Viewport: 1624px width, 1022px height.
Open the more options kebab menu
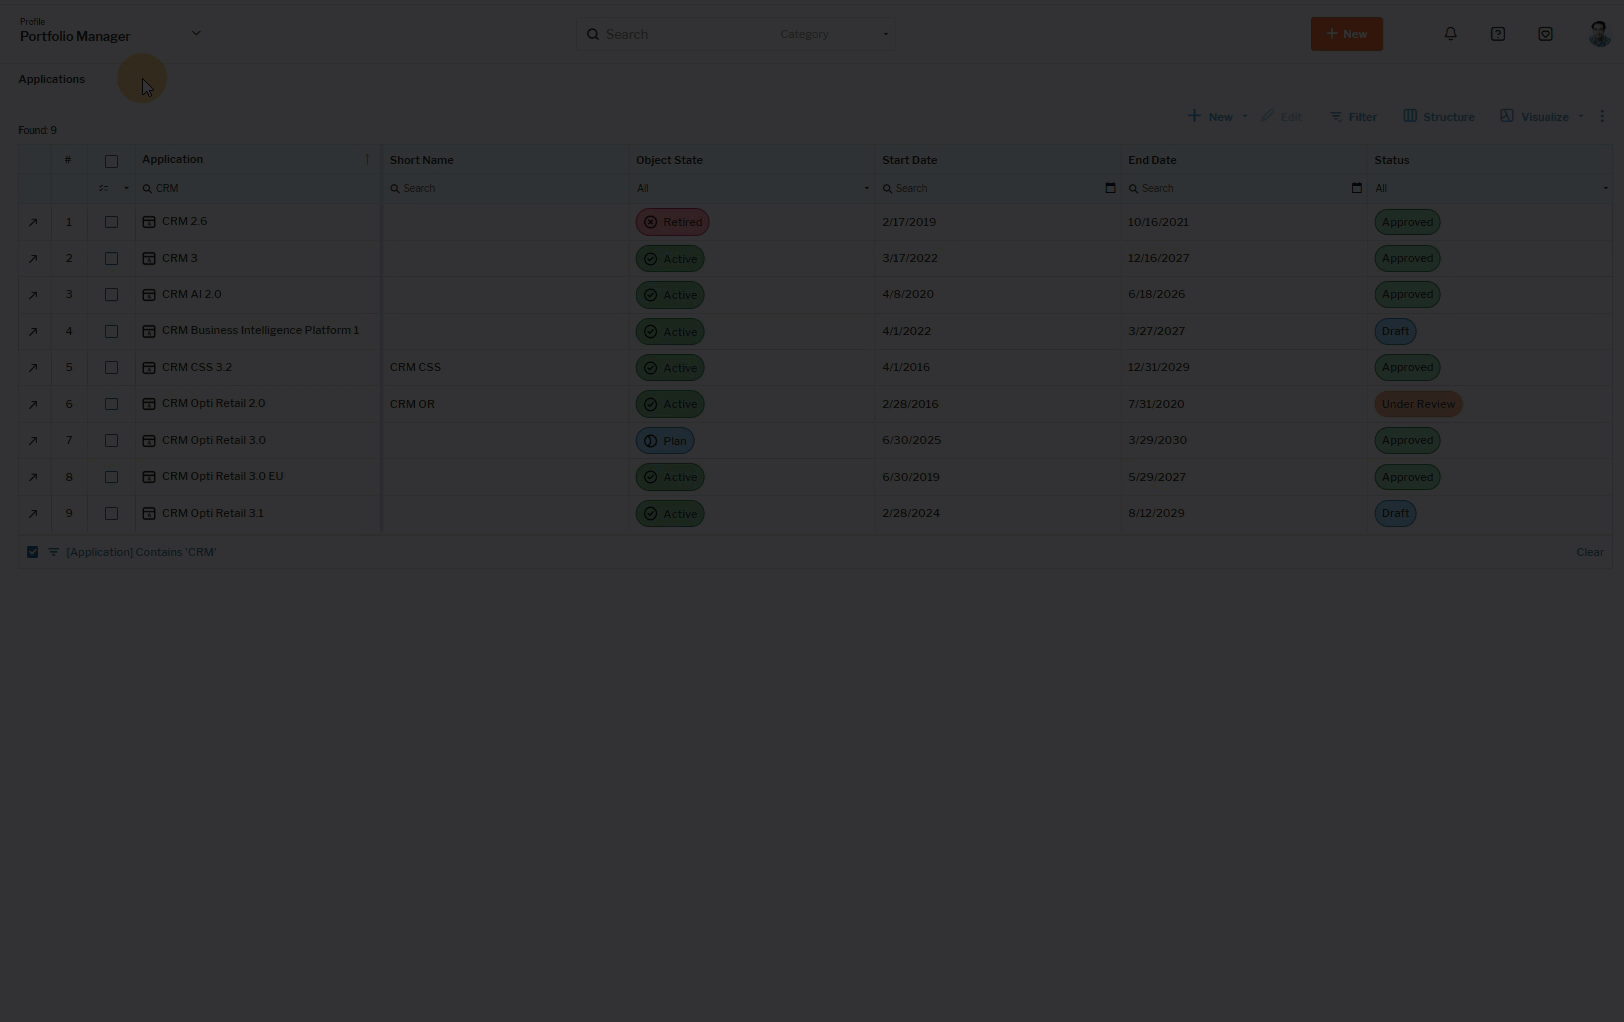coord(1602,117)
